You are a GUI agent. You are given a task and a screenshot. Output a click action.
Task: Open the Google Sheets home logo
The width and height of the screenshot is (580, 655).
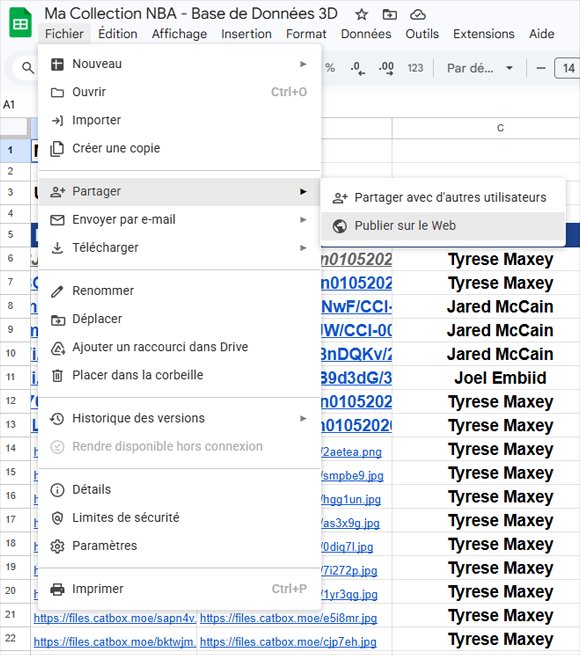click(20, 23)
